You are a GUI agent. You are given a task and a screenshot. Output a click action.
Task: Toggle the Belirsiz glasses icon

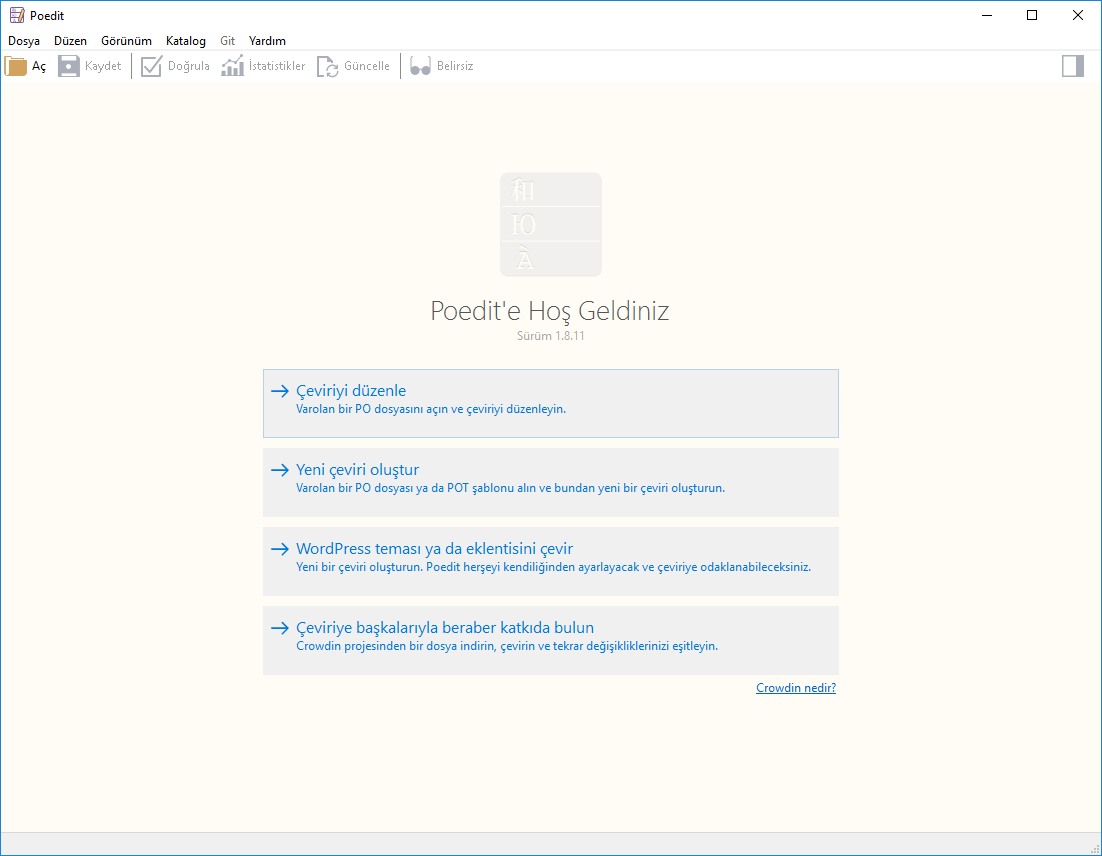tap(420, 66)
